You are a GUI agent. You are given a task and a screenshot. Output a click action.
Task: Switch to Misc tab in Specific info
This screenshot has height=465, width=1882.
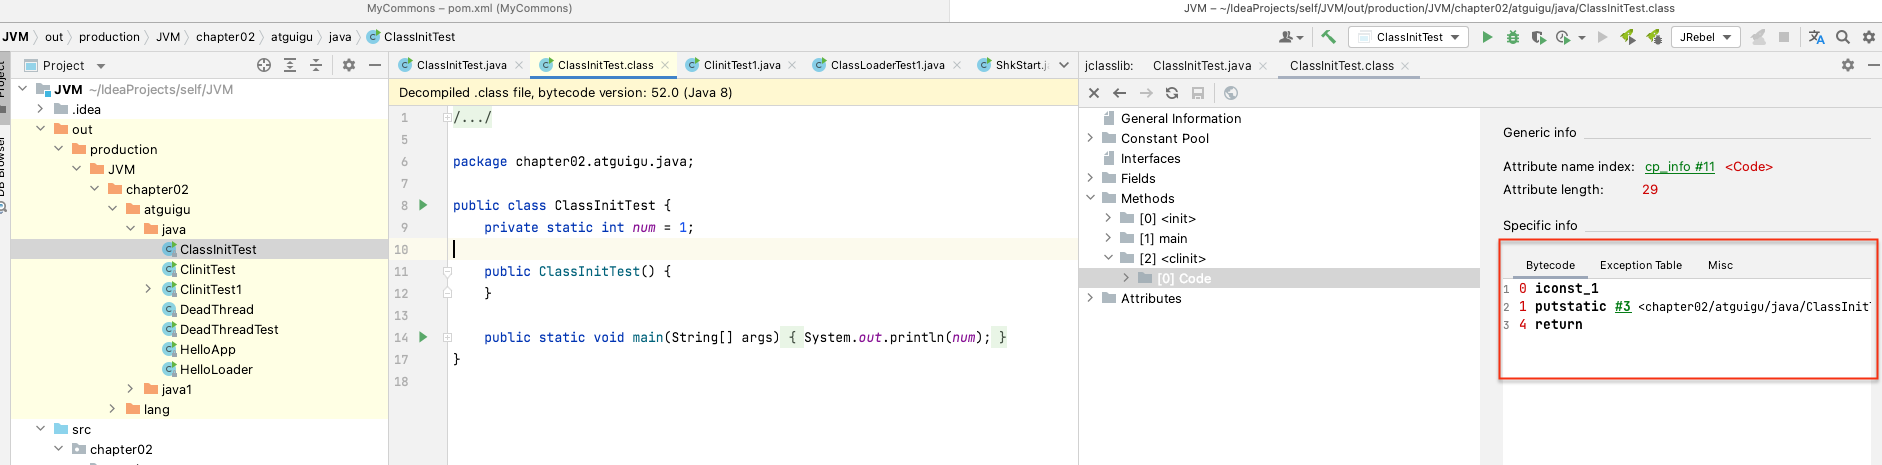pos(1720,265)
